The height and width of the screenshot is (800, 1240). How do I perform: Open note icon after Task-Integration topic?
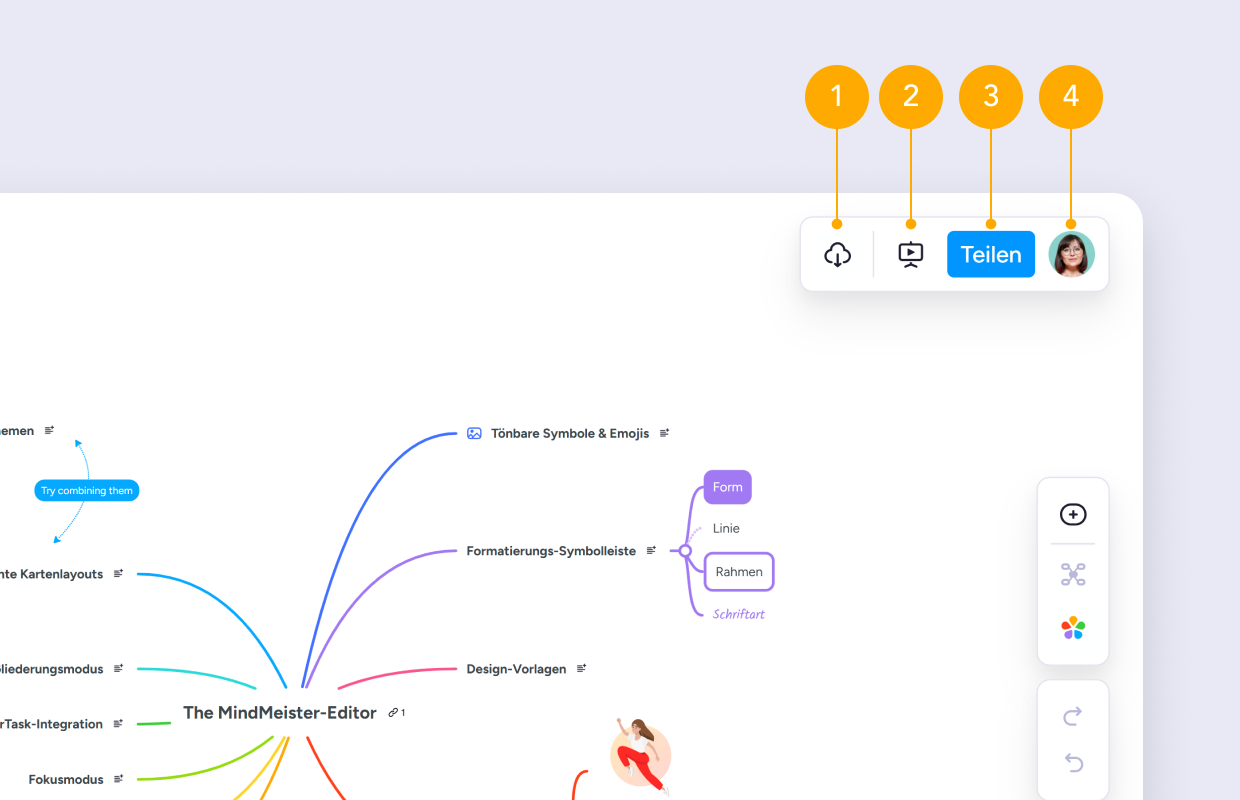[x=119, y=723]
